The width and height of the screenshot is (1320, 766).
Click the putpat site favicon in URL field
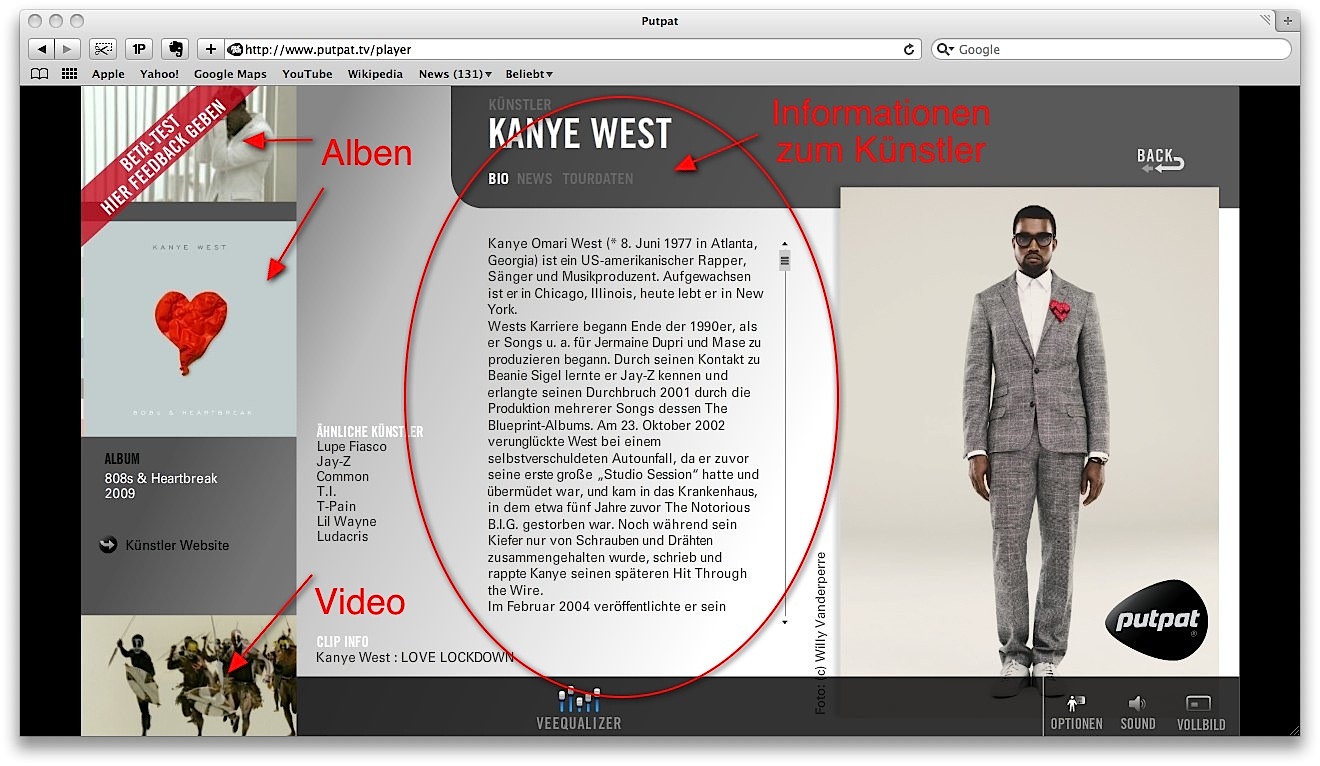coord(235,49)
